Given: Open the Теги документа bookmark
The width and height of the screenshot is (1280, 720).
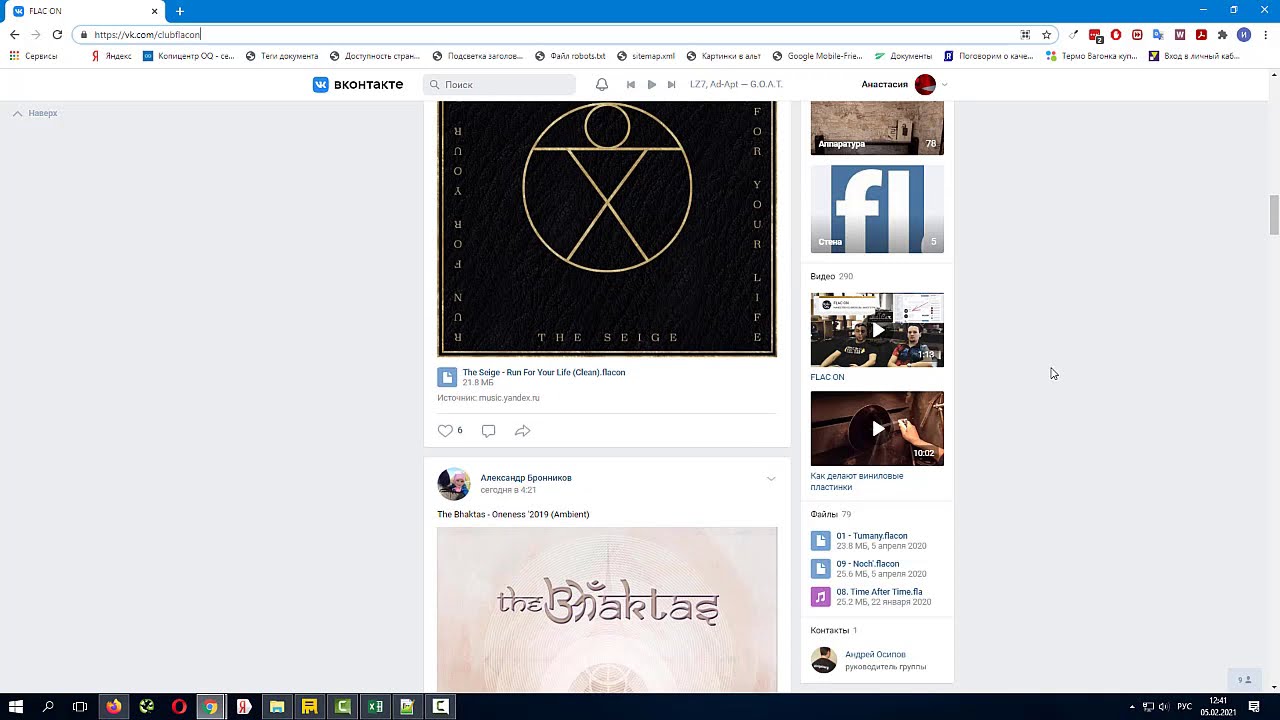Looking at the screenshot, I should point(282,56).
